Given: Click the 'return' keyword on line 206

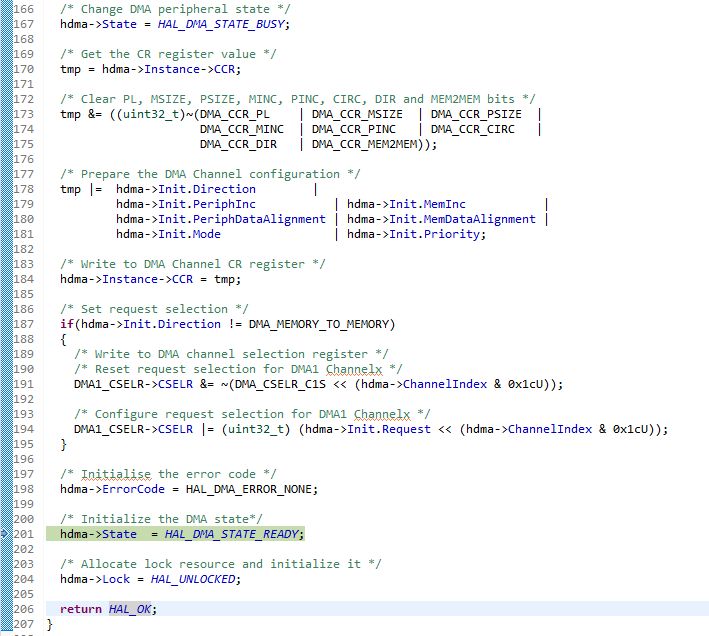Looking at the screenshot, I should (x=81, y=609).
